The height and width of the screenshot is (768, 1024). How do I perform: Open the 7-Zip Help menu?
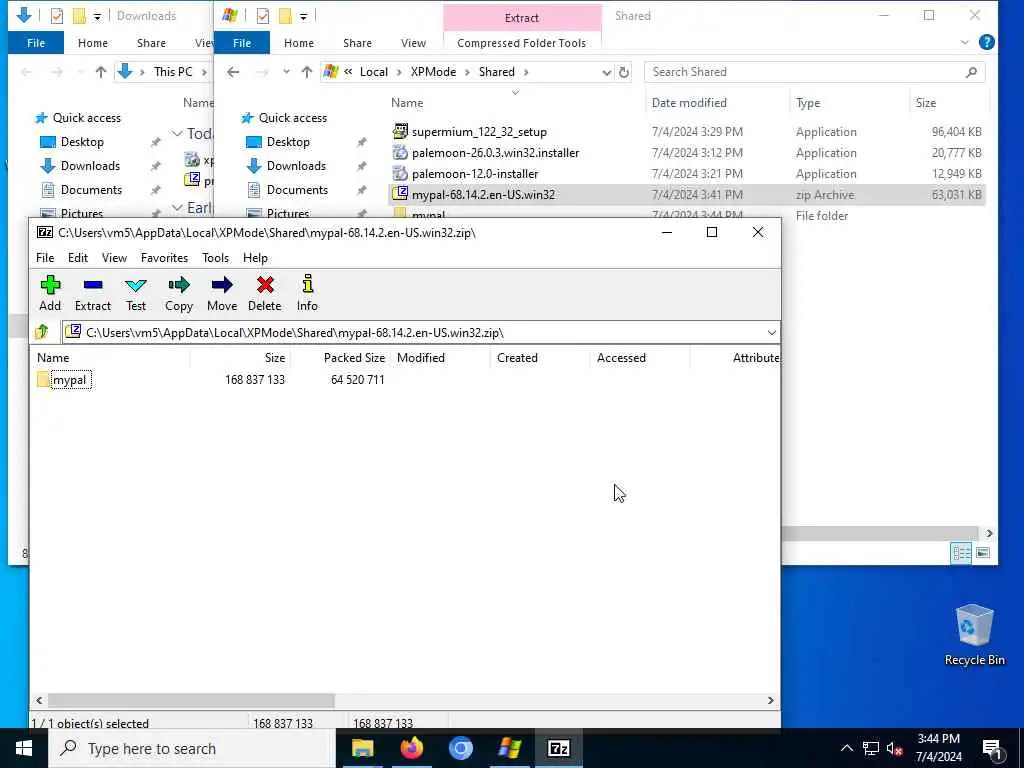pyautogui.click(x=255, y=258)
